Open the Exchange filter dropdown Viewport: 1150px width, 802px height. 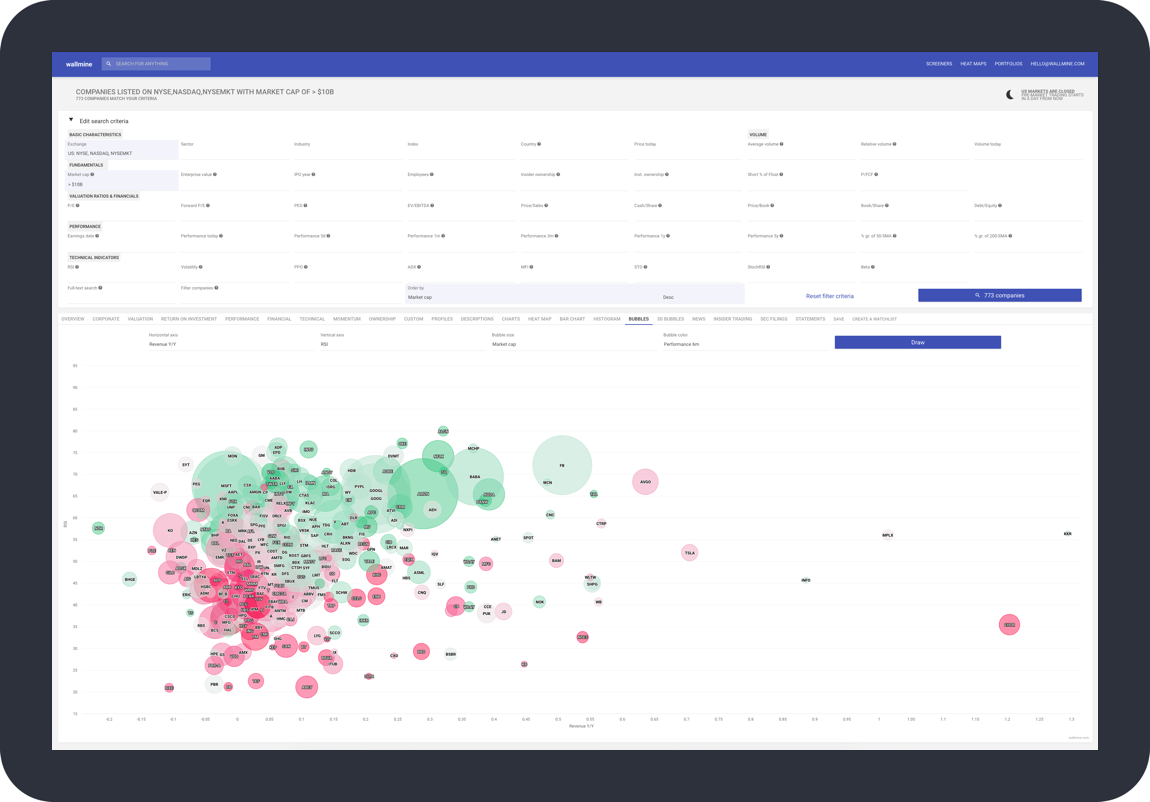[x=122, y=150]
